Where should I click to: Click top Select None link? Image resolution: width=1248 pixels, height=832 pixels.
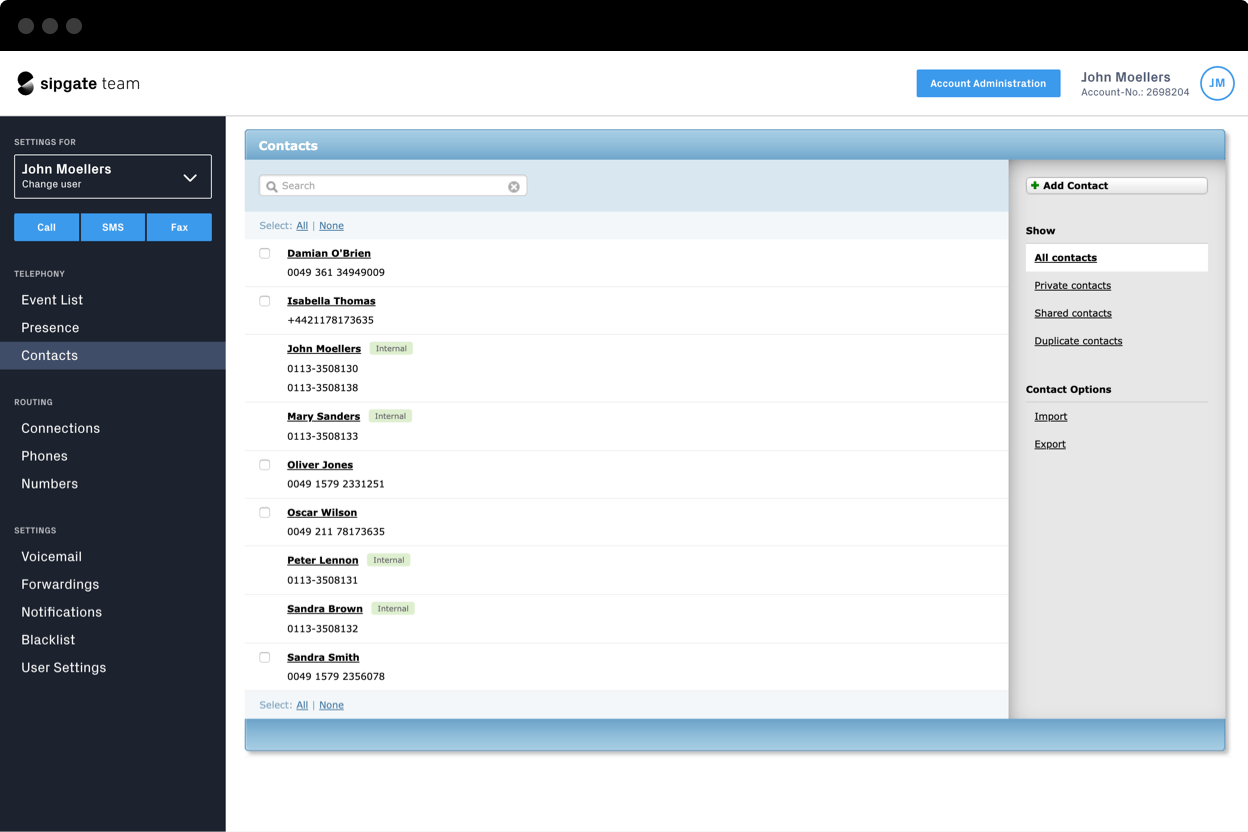tap(331, 226)
